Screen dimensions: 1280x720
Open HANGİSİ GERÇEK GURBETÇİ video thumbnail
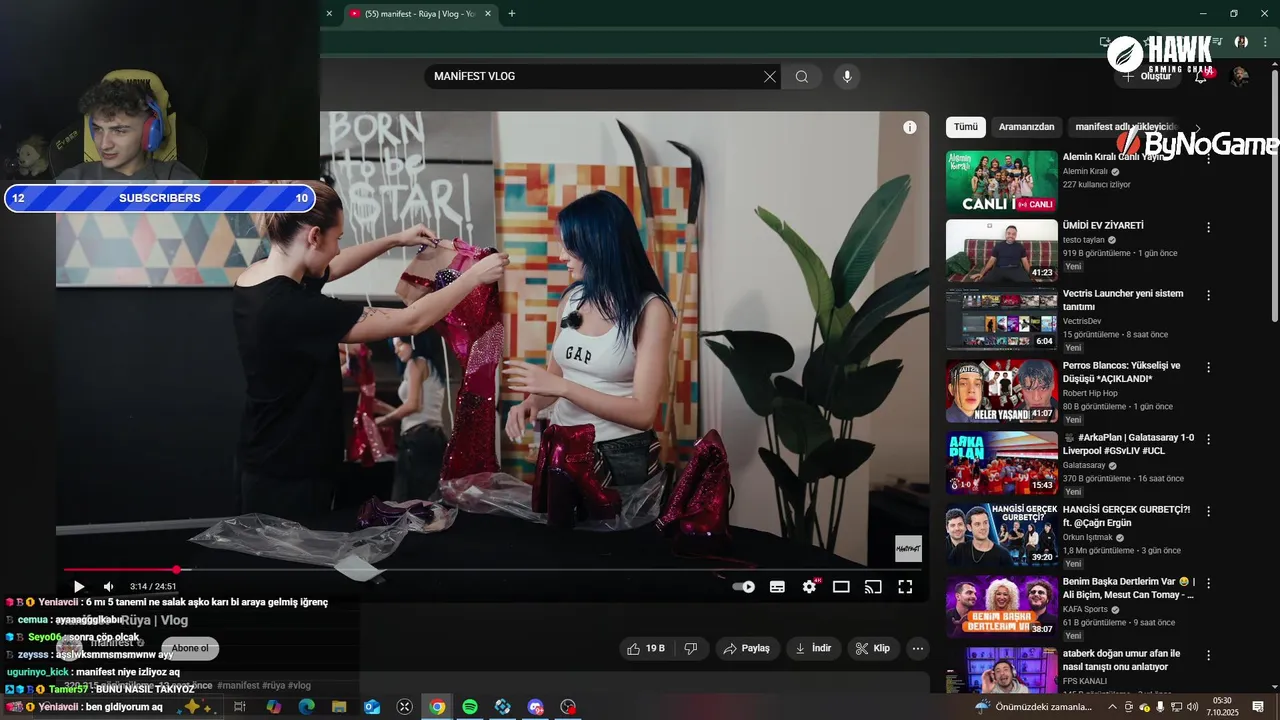[x=1001, y=535]
